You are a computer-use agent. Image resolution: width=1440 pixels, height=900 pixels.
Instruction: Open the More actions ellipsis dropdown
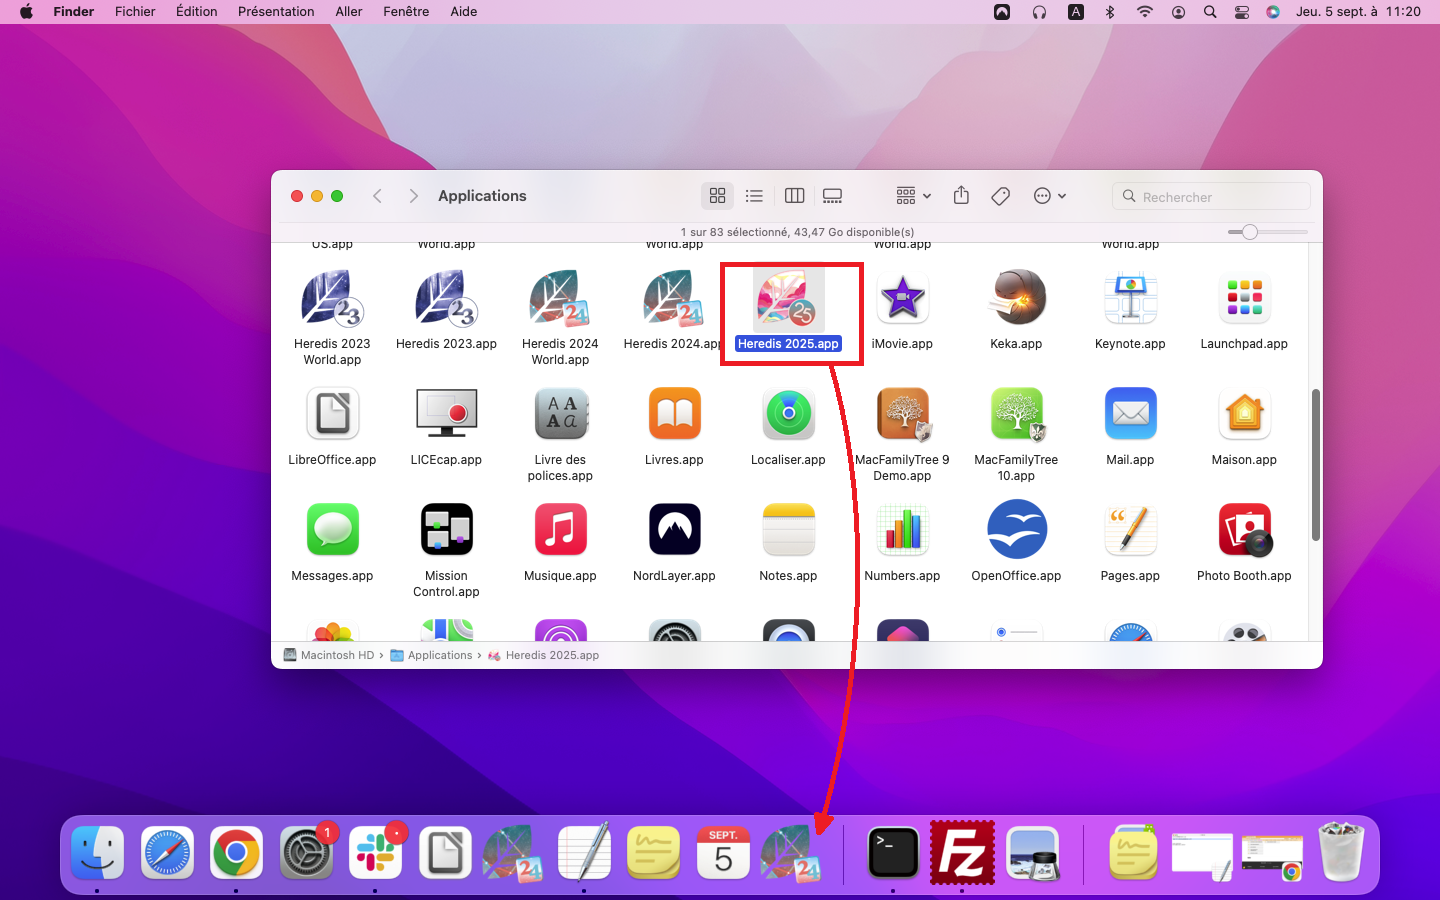(1049, 196)
